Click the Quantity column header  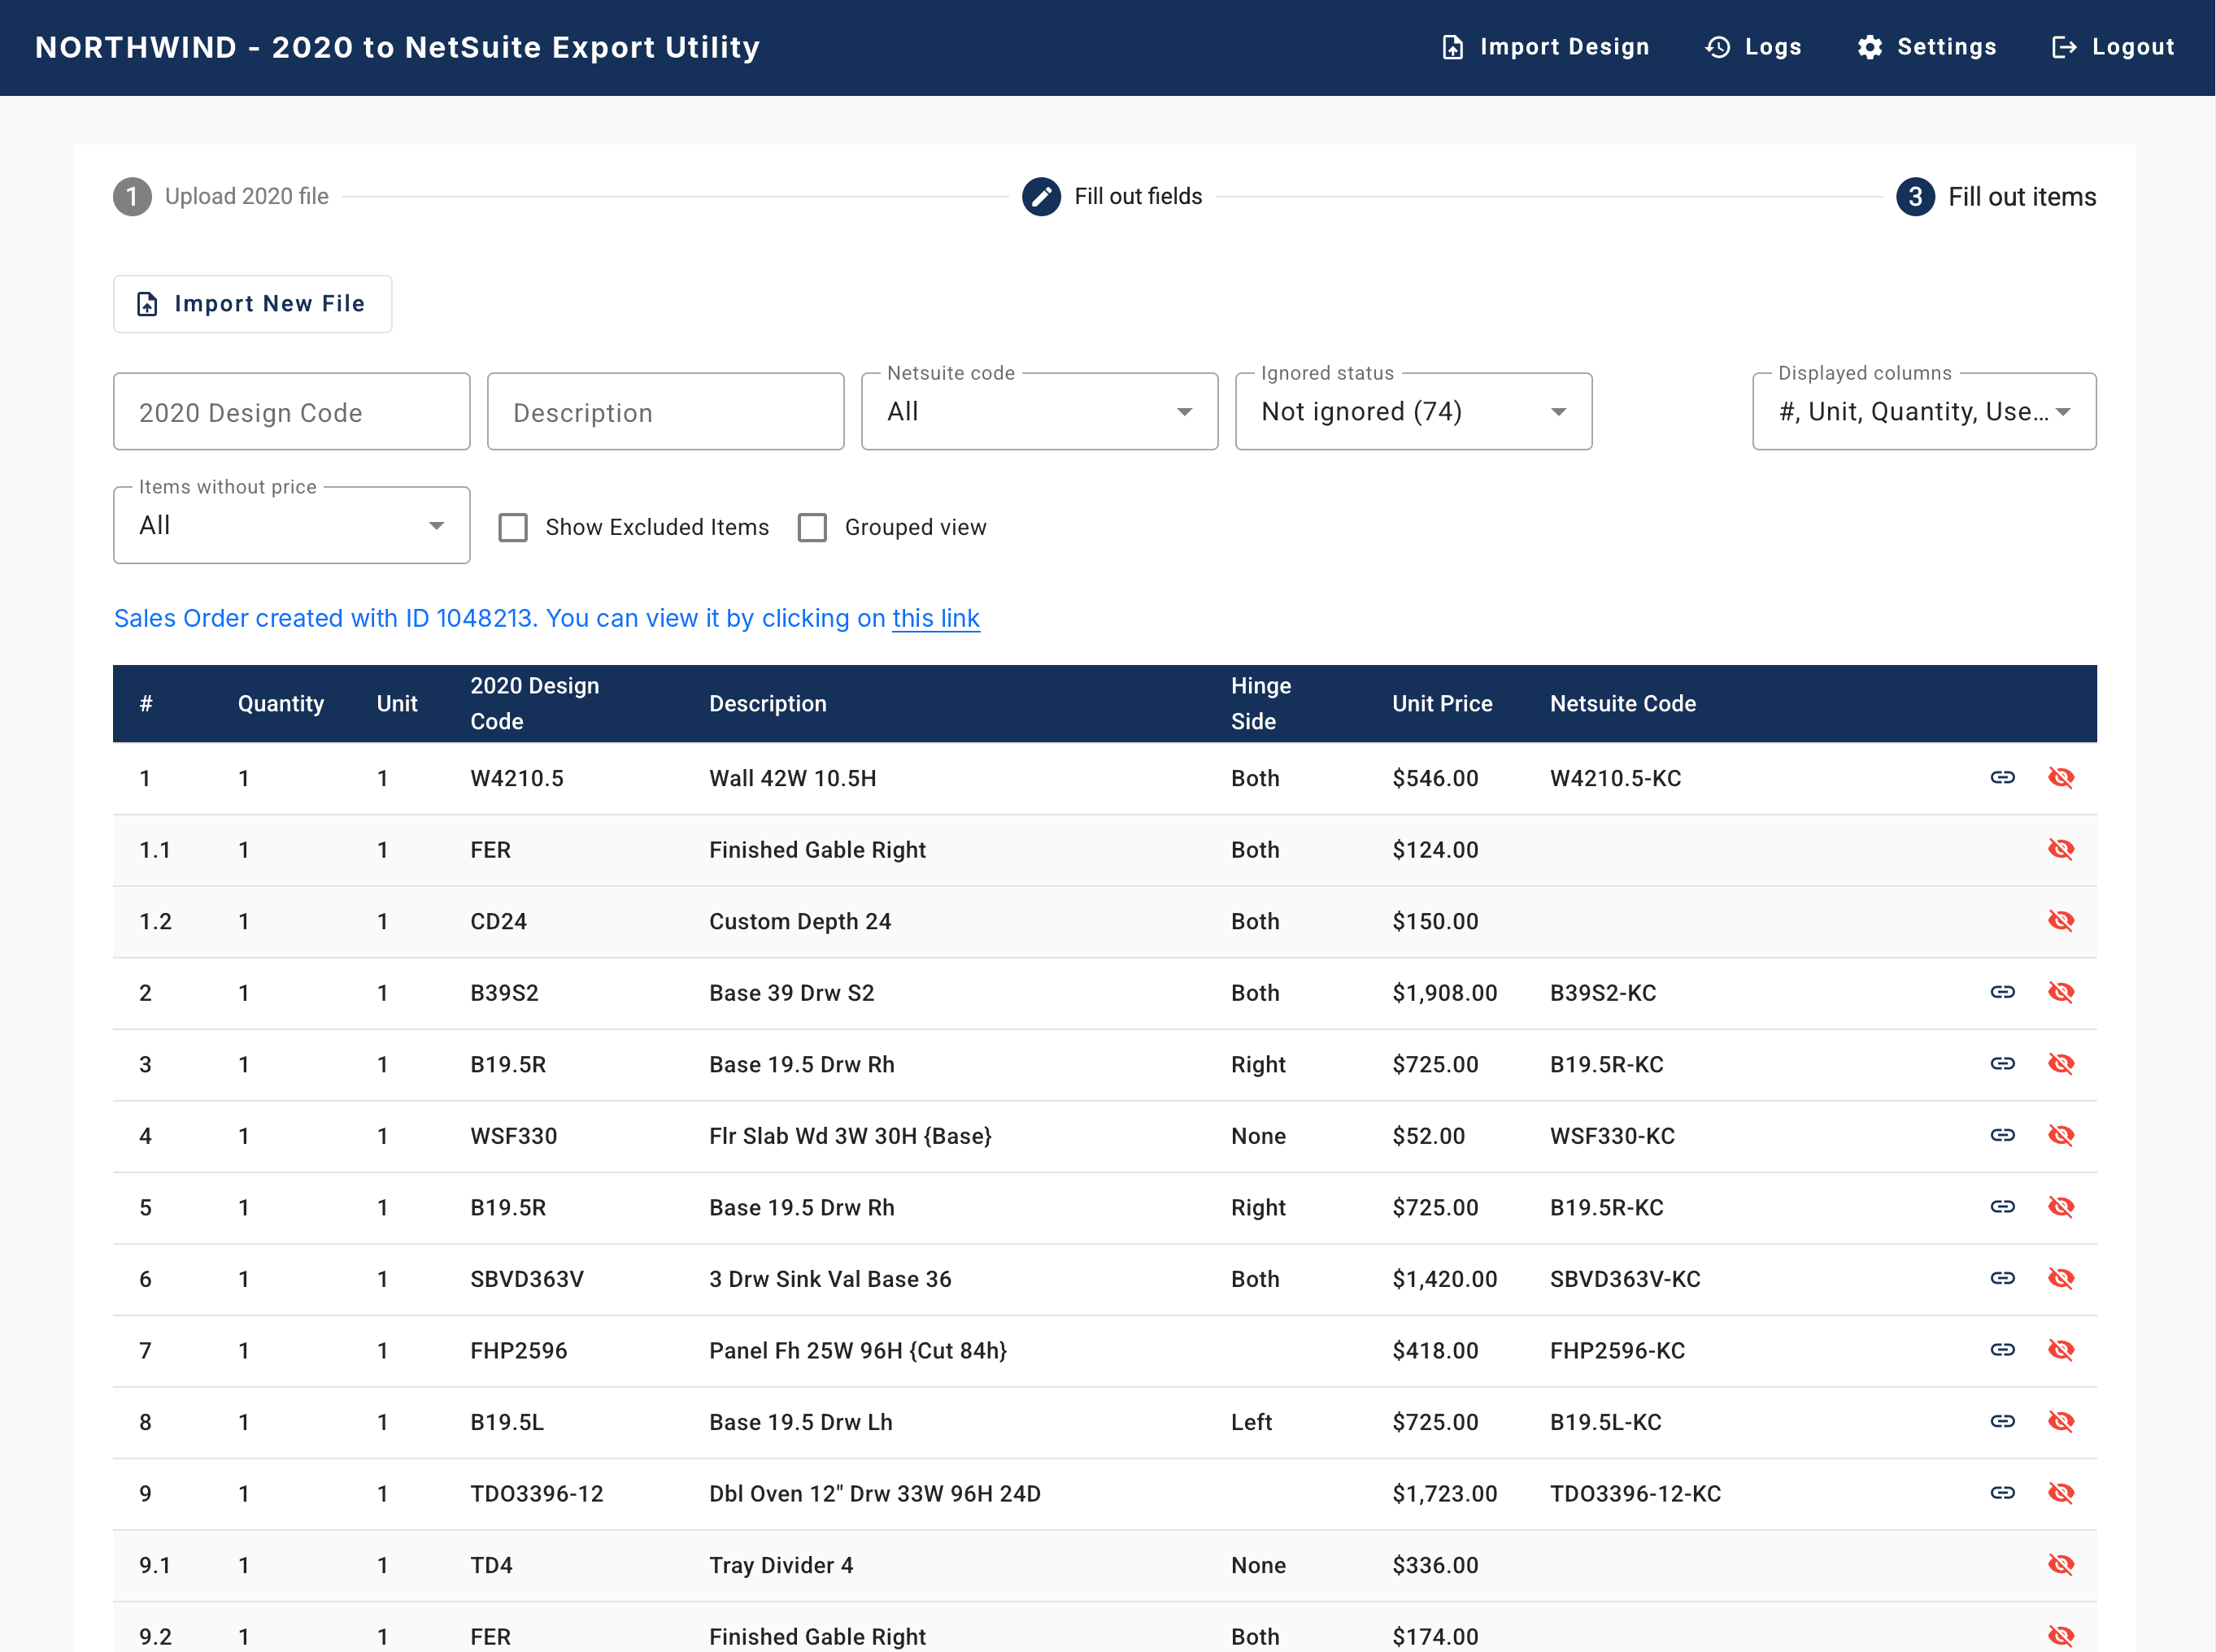point(281,703)
